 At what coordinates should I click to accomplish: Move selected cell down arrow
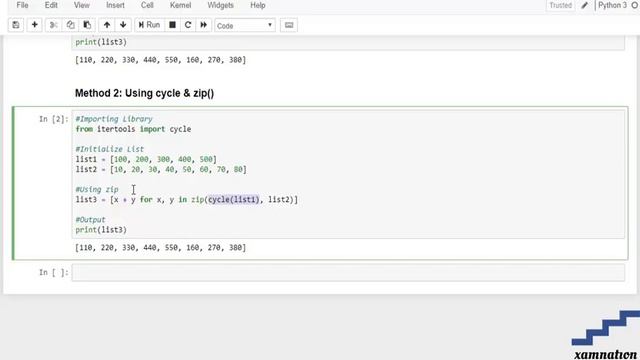pos(123,25)
